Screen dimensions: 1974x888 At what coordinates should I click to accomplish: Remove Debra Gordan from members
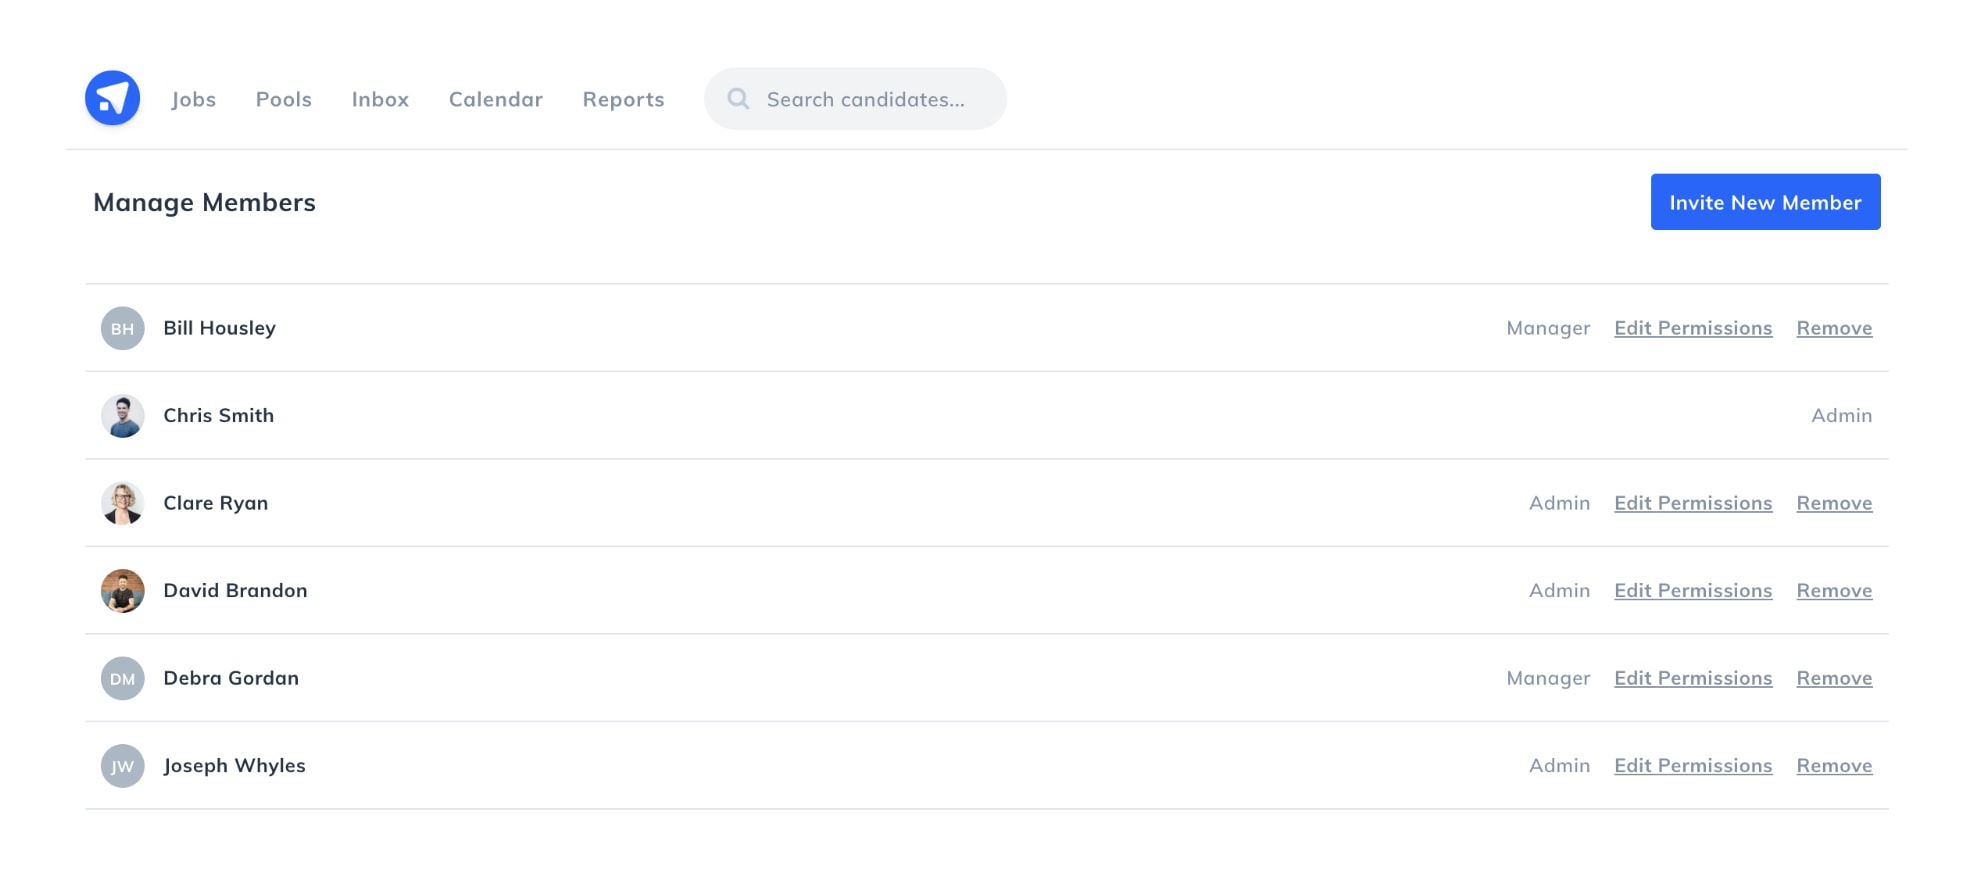coord(1834,678)
